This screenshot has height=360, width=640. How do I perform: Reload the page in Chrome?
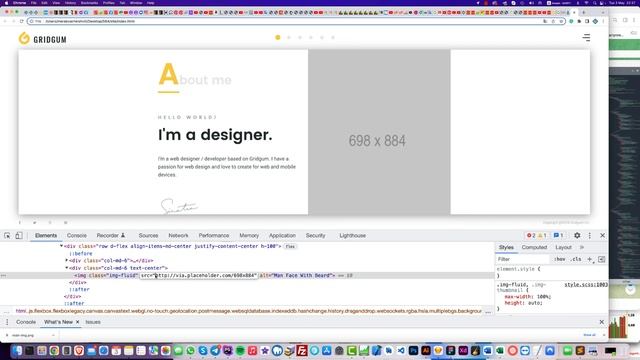pyautogui.click(x=22, y=21)
